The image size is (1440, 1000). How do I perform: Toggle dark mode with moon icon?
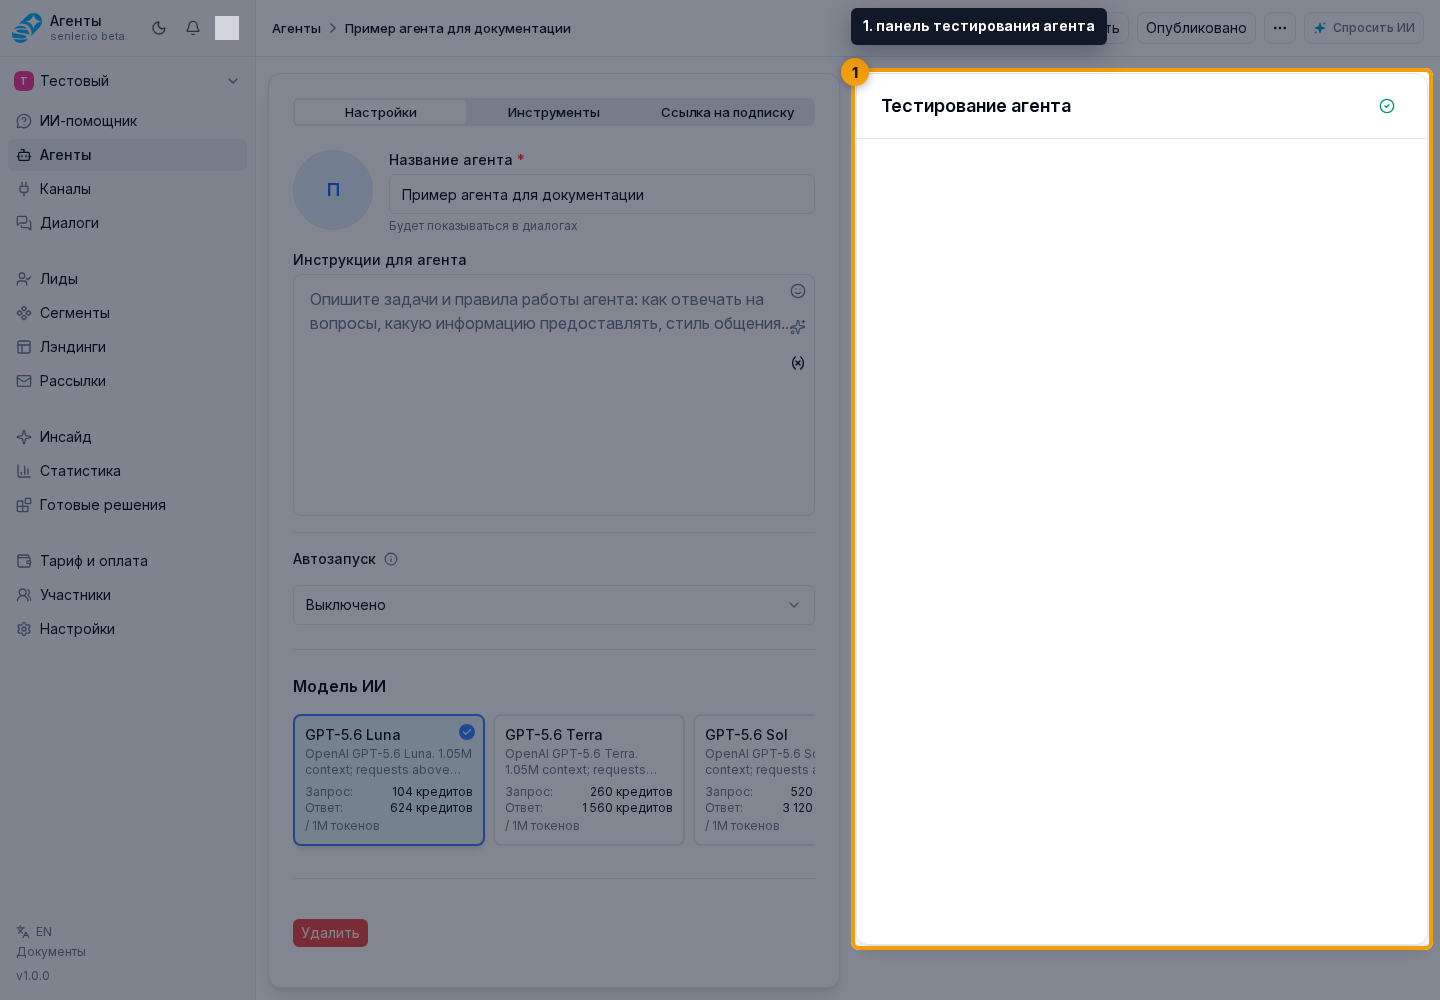tap(159, 28)
